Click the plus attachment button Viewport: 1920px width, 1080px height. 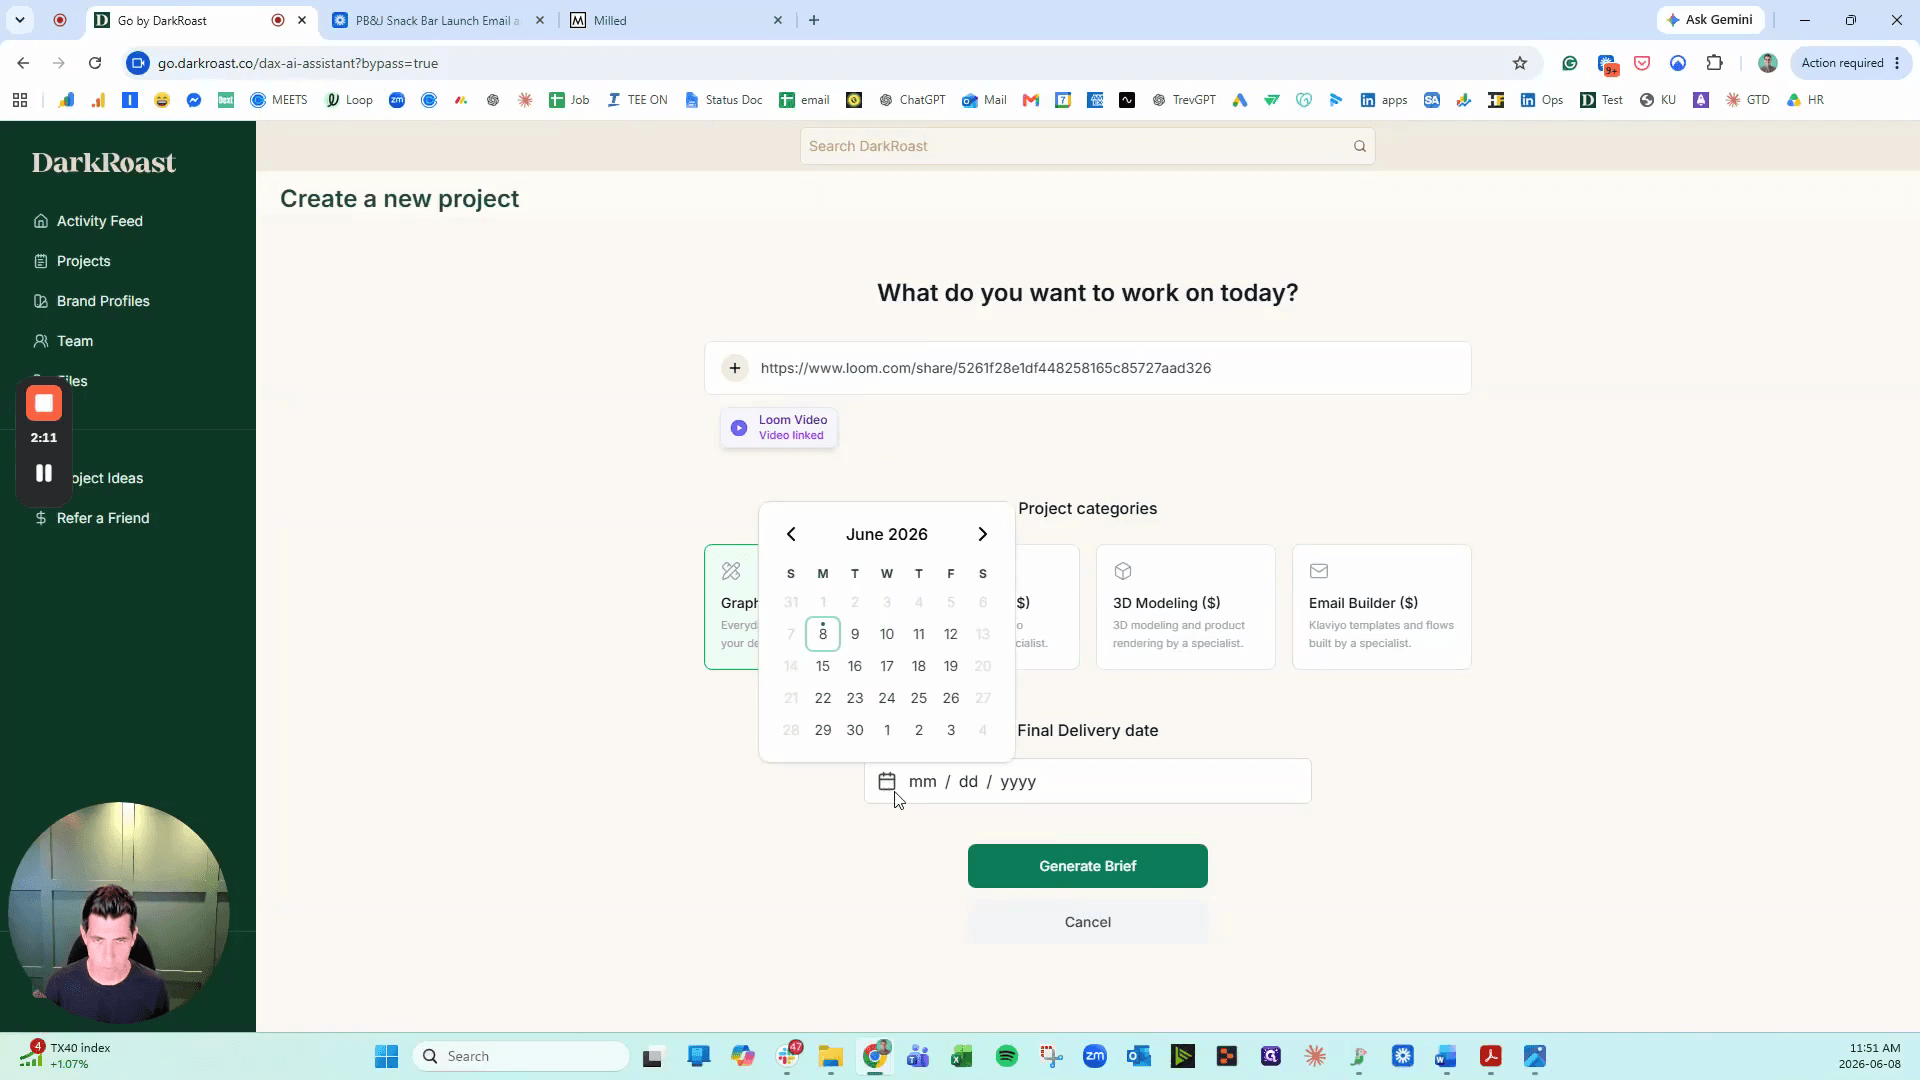pyautogui.click(x=735, y=368)
